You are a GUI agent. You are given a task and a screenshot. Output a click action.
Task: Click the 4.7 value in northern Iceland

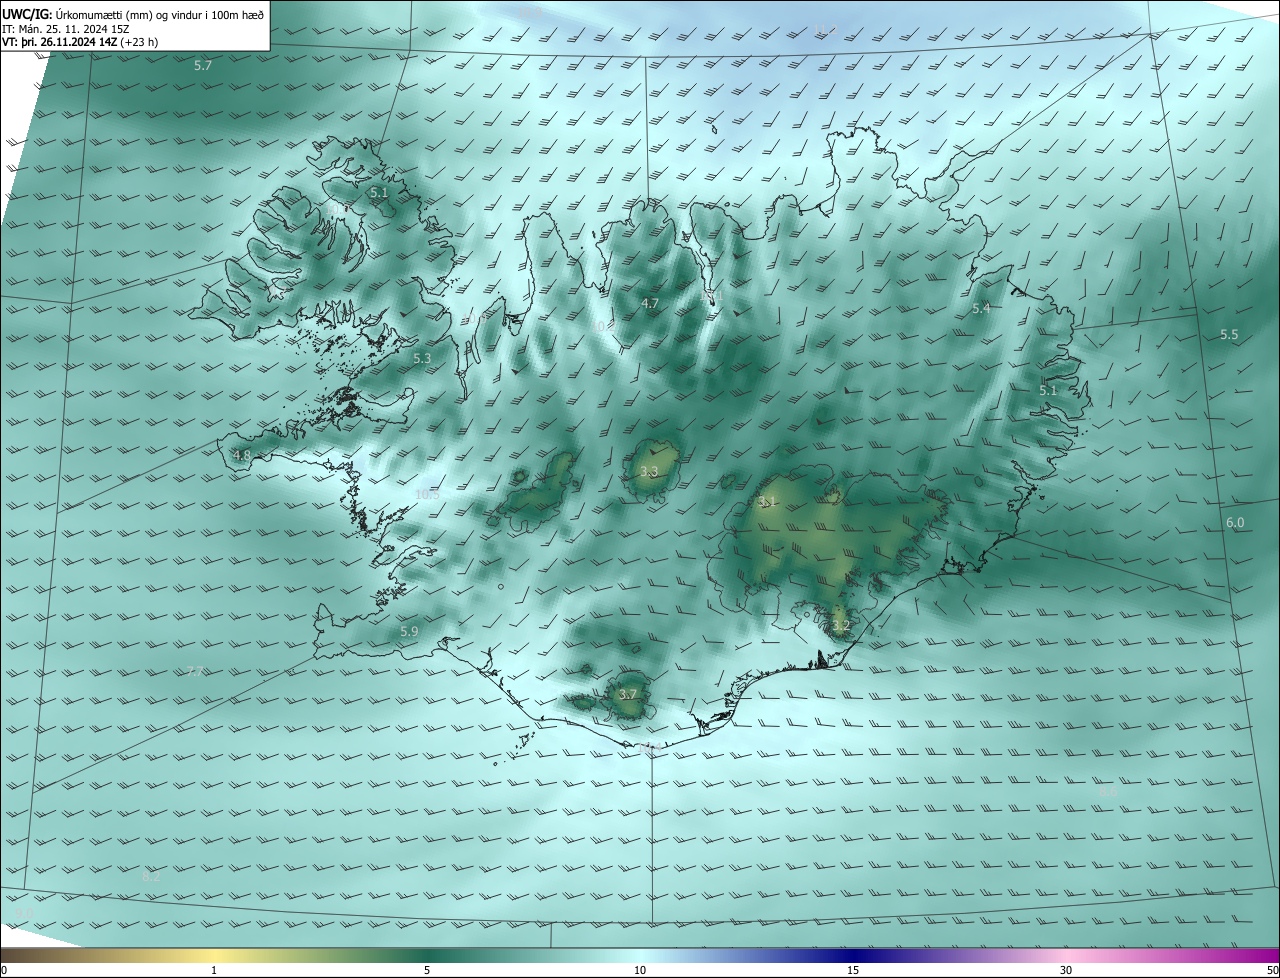point(650,303)
